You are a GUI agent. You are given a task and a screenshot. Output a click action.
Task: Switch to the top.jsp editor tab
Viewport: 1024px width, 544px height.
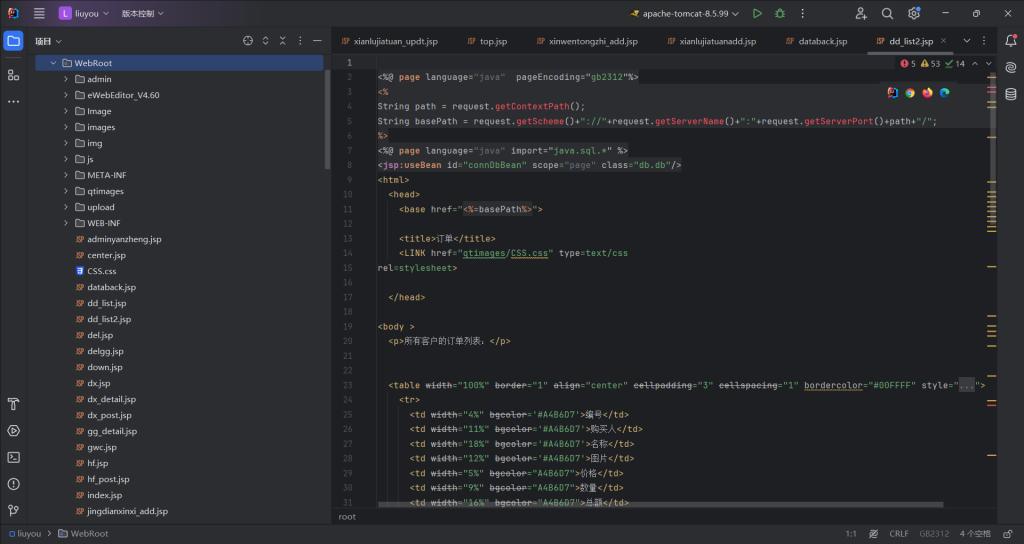493,41
